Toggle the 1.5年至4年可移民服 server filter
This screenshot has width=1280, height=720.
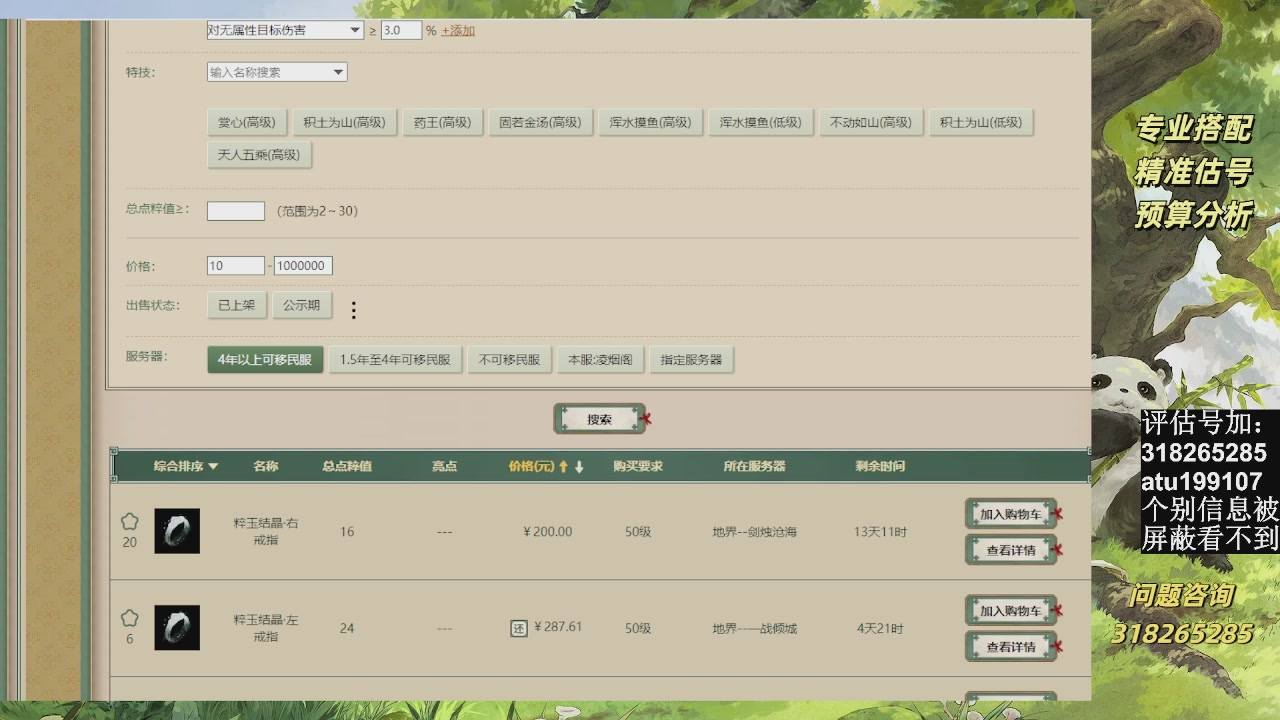coord(396,359)
